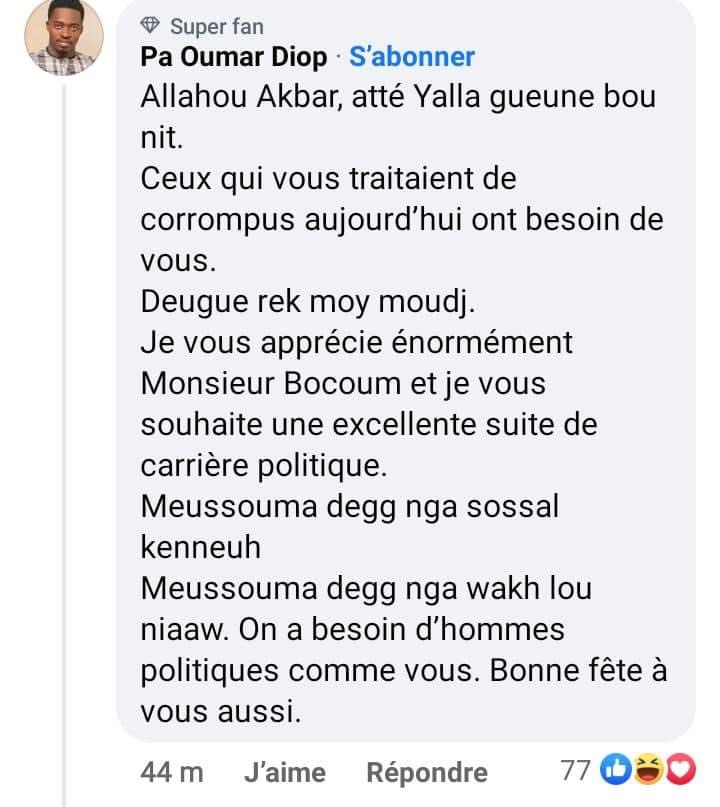Open Pa Oumar Diop's profile picture
Image resolution: width=720 pixels, height=807 pixels.
coord(64,37)
